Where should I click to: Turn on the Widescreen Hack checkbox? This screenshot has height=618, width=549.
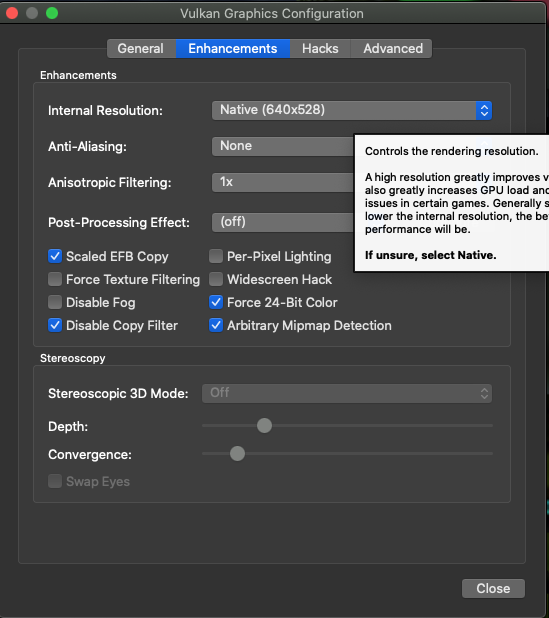tap(216, 279)
